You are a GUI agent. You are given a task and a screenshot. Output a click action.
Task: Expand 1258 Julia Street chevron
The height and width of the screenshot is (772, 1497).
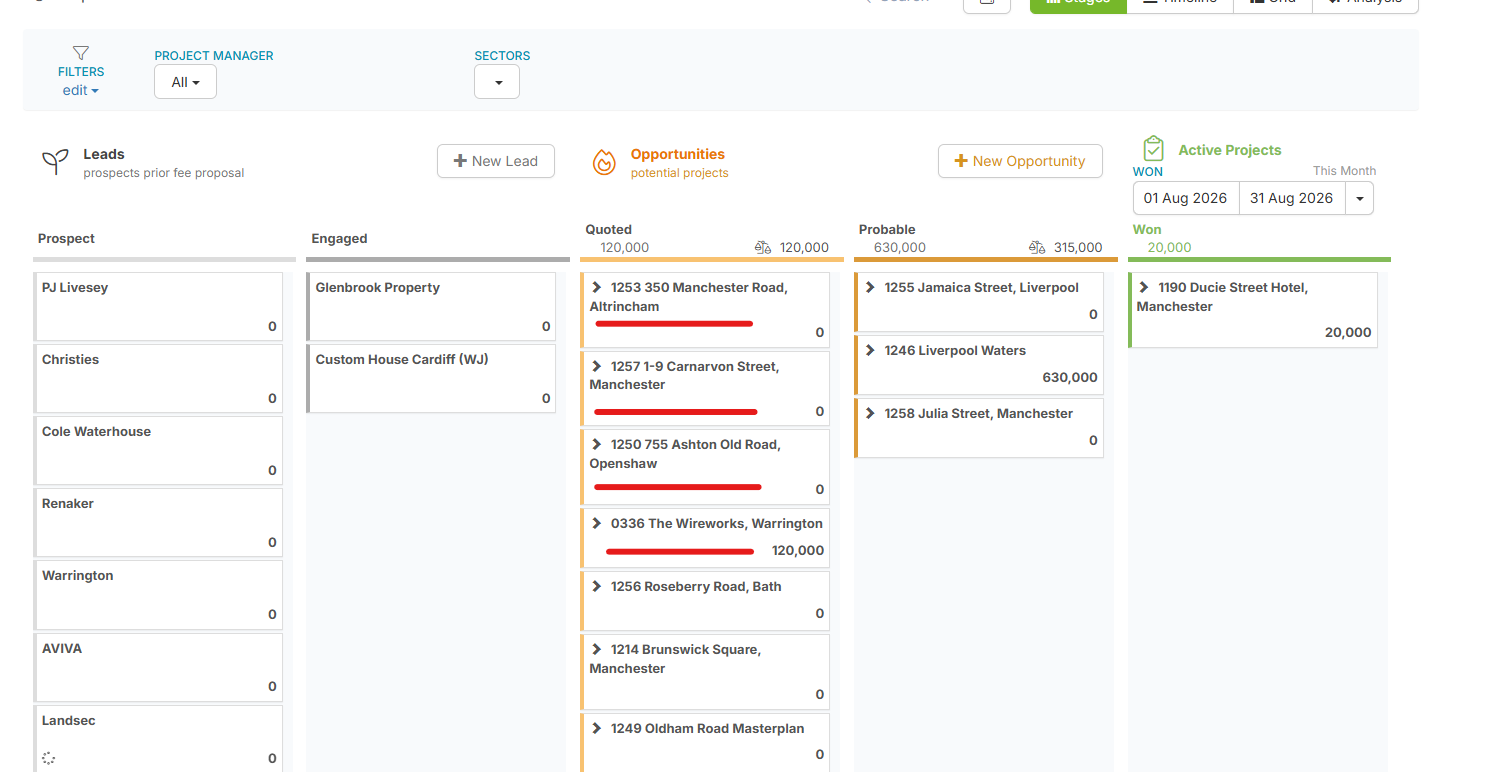[871, 413]
